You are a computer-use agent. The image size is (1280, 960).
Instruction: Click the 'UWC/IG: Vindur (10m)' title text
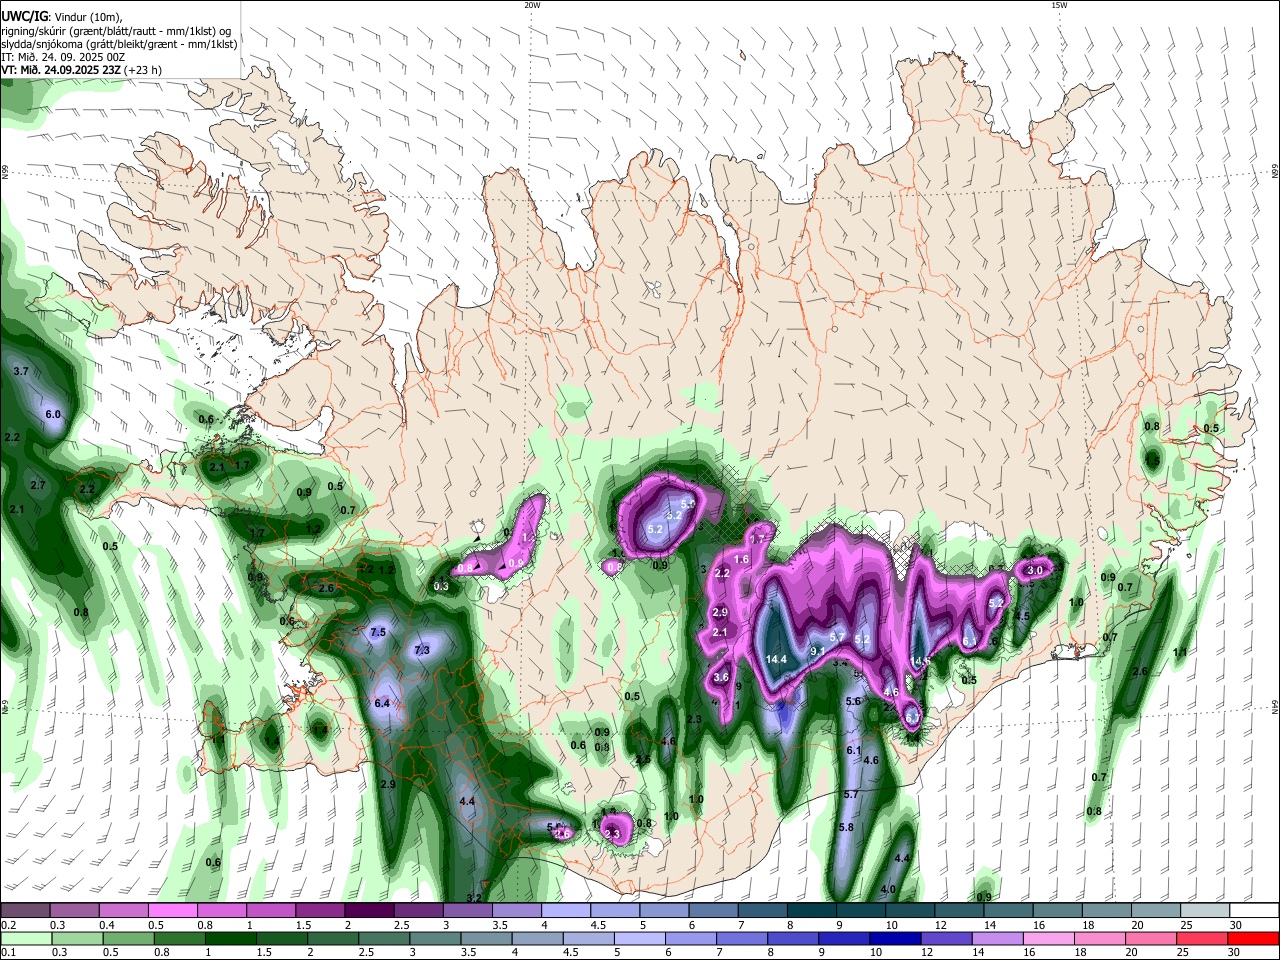coord(62,16)
